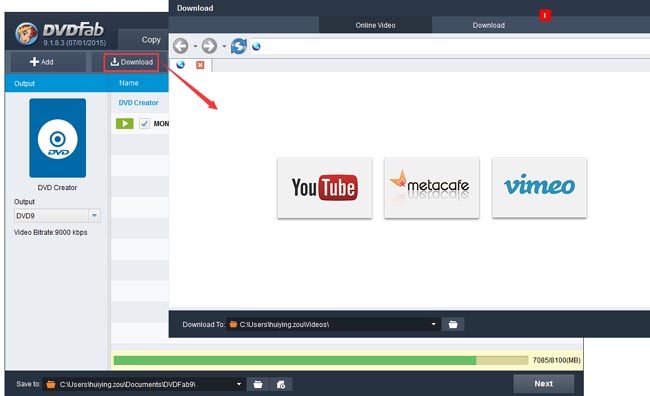Switch to the Download tab in the dialog
650x396 pixels.
point(488,25)
